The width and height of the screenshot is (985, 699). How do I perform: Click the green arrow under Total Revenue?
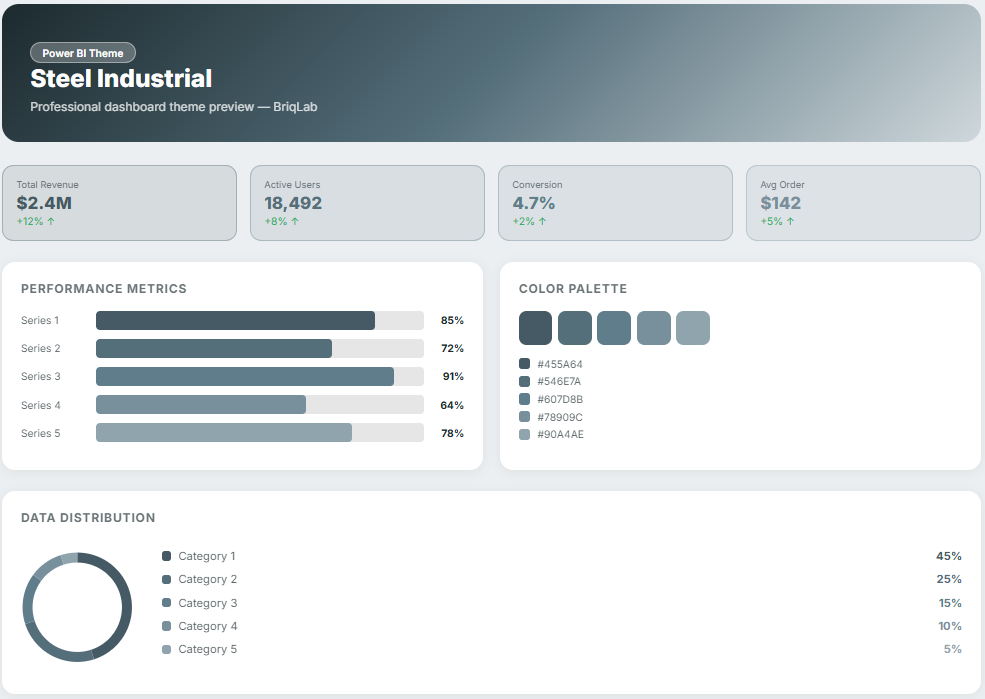pos(51,221)
